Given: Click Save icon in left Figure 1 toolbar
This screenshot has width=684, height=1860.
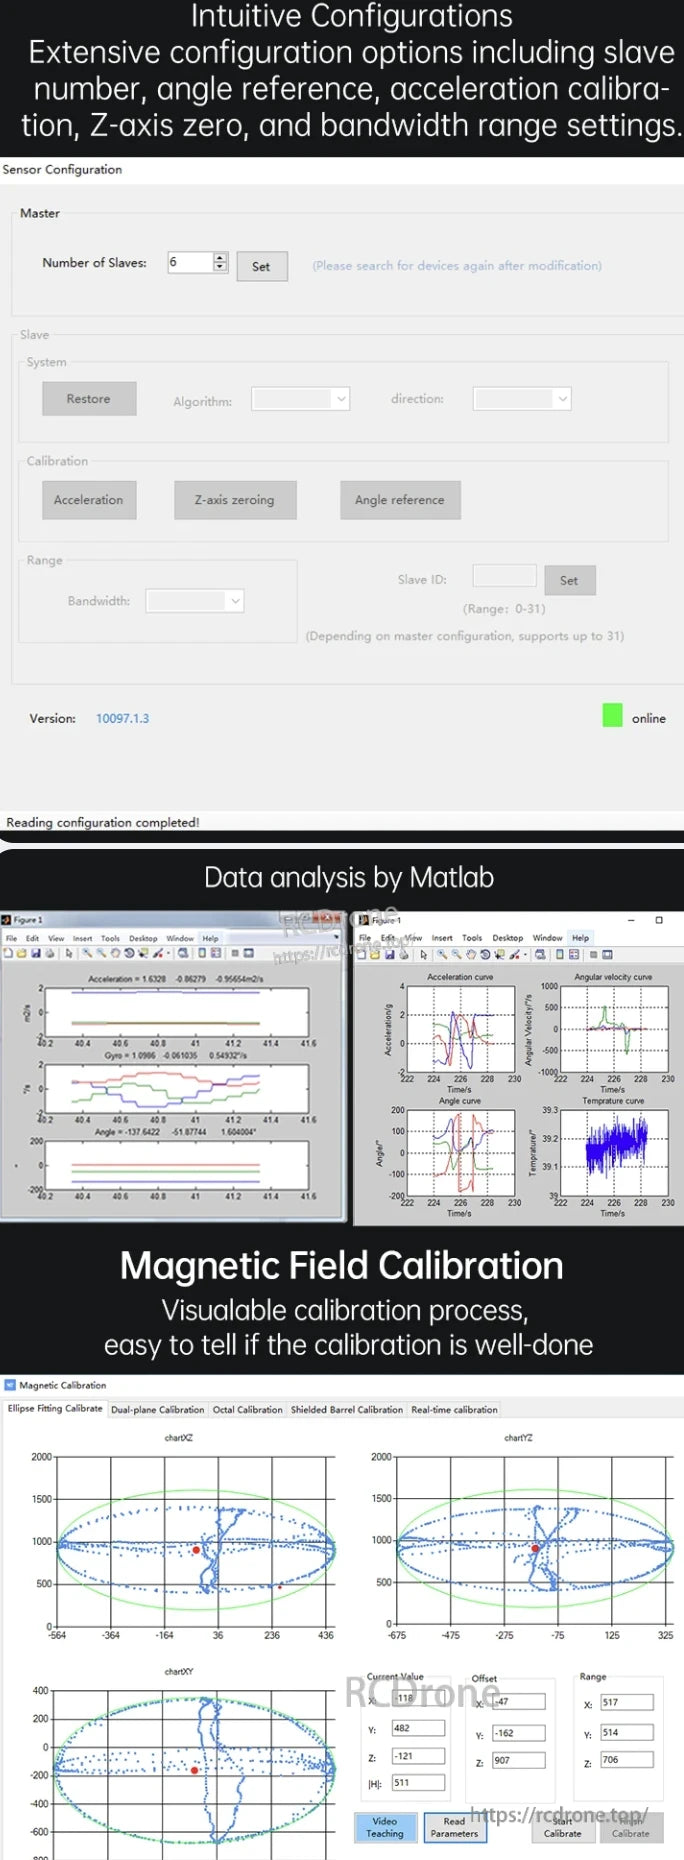Looking at the screenshot, I should pos(35,953).
